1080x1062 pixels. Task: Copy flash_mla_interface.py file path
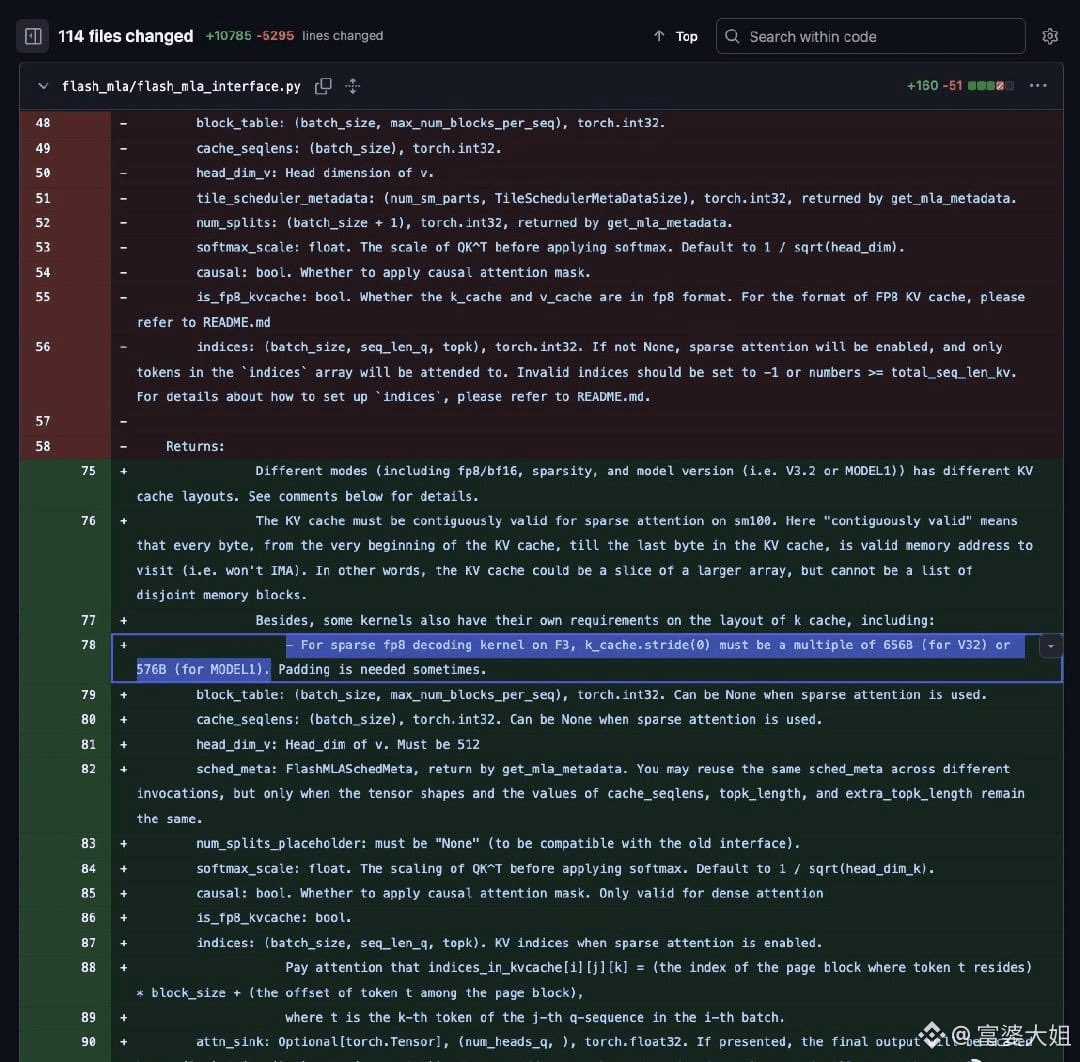pos(323,86)
